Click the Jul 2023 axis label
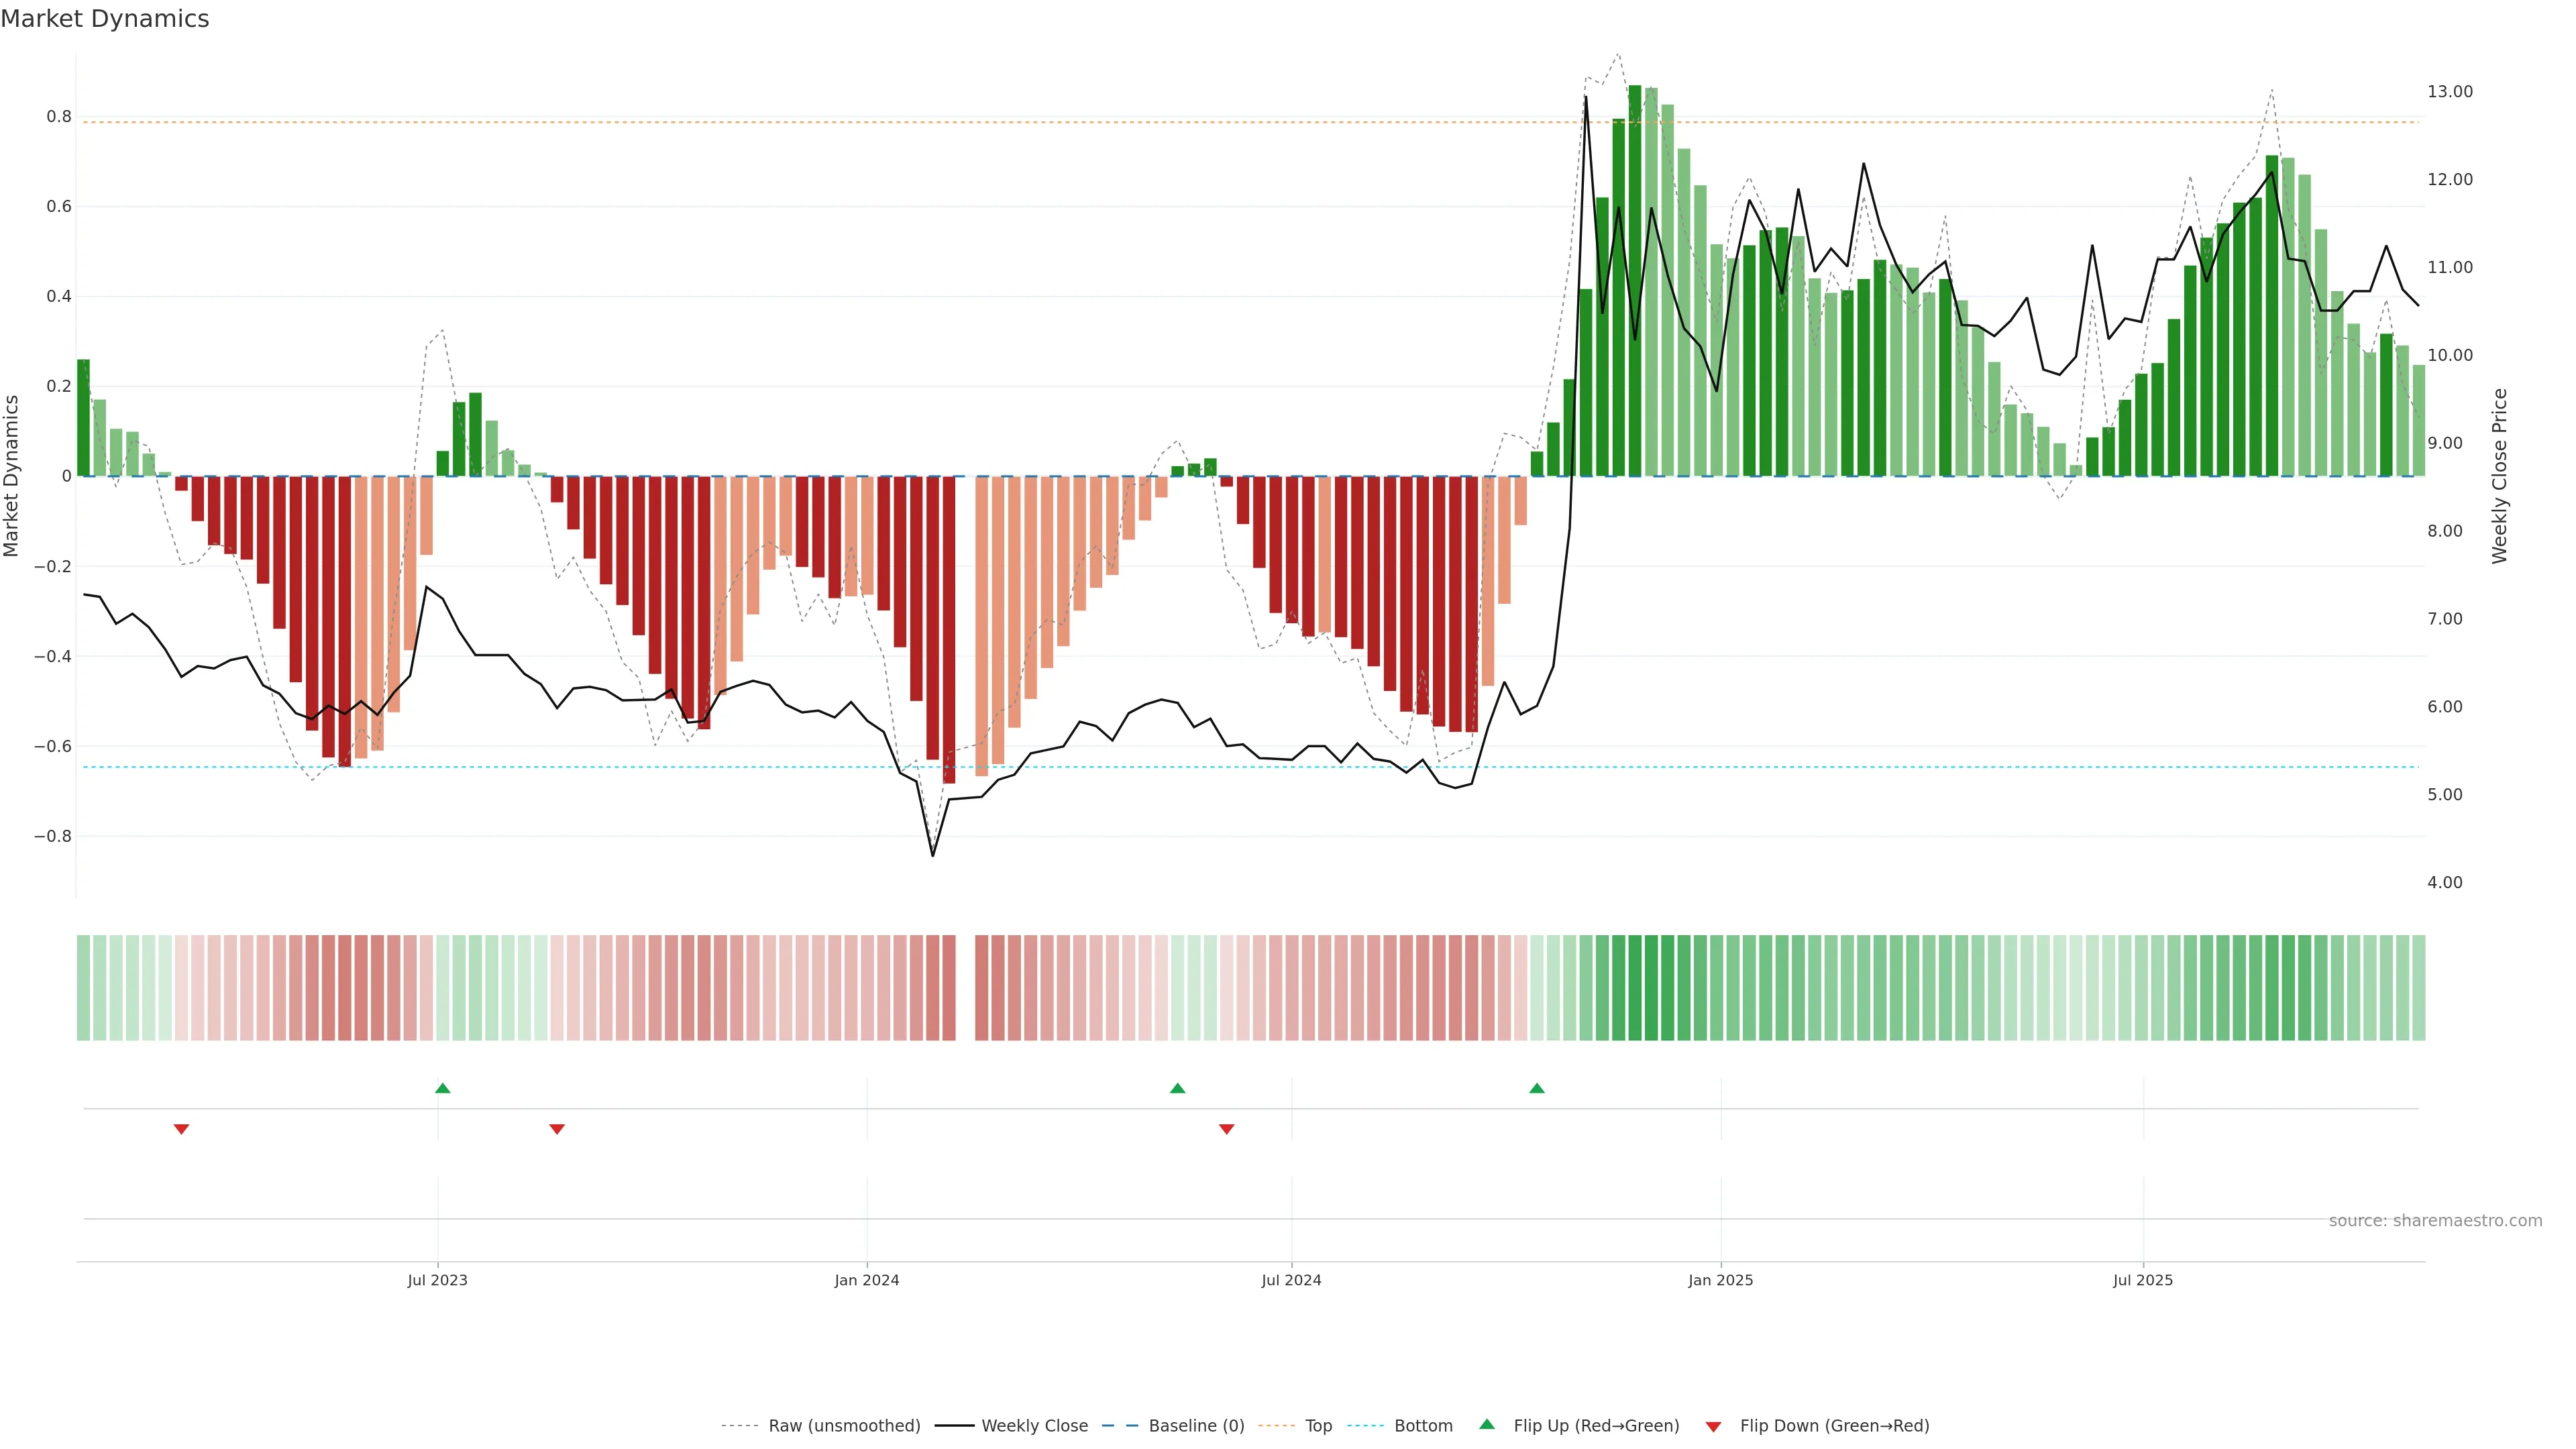This screenshot has width=2576, height=1449. (437, 1280)
